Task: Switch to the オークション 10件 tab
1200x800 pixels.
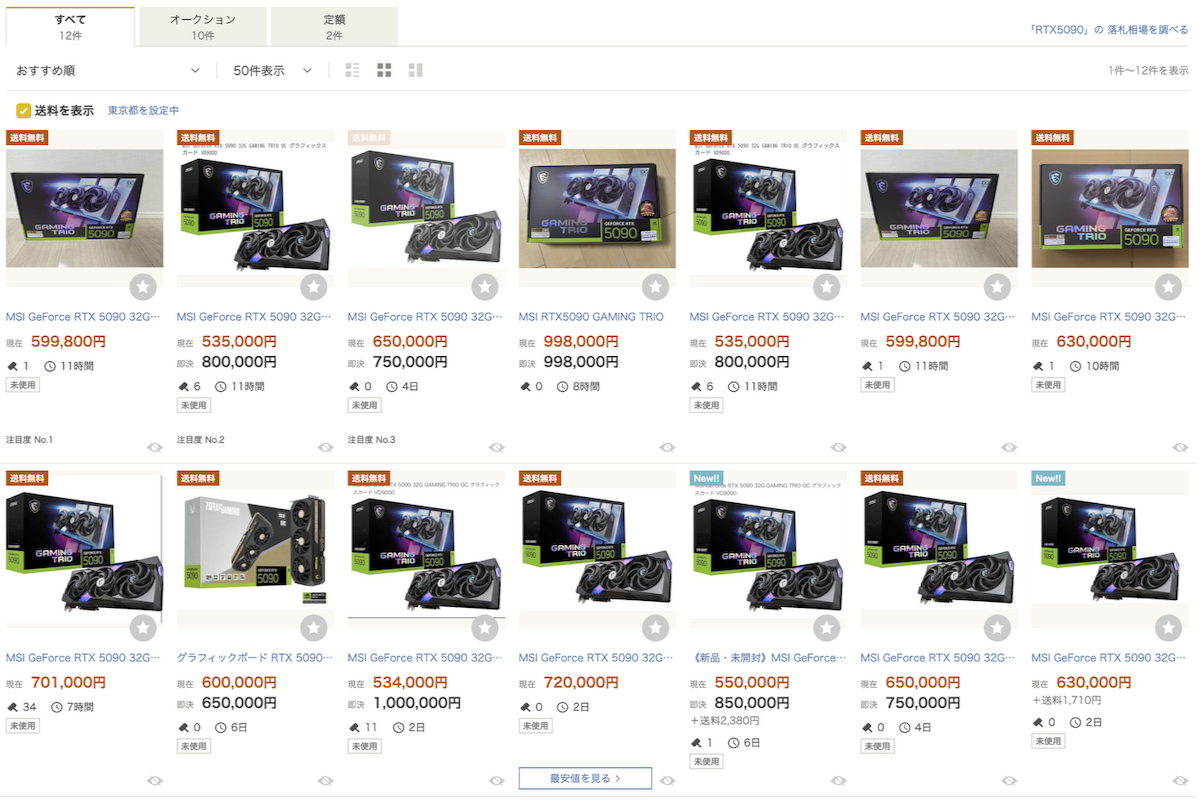Action: click(203, 27)
